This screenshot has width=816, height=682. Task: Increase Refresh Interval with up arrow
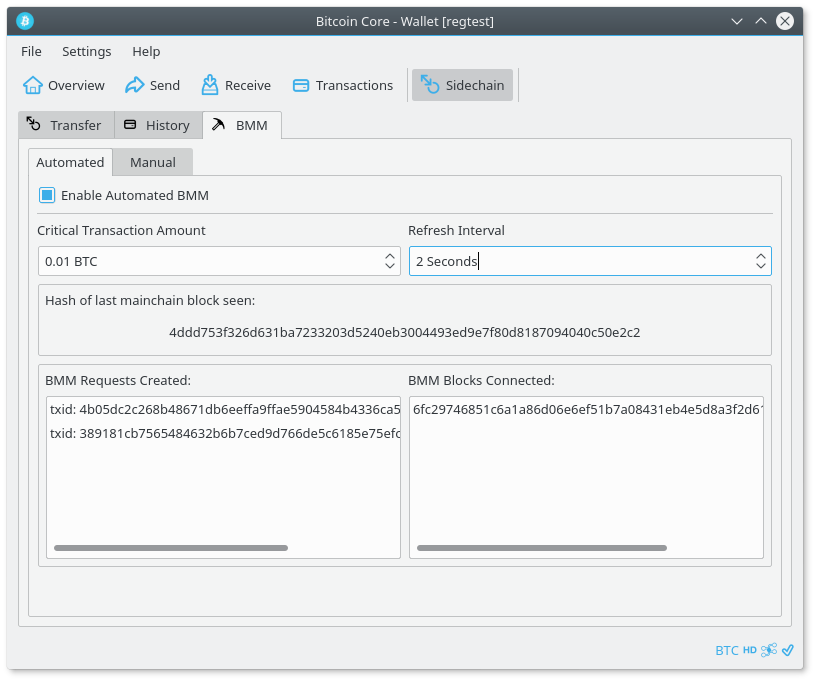[x=761, y=256]
